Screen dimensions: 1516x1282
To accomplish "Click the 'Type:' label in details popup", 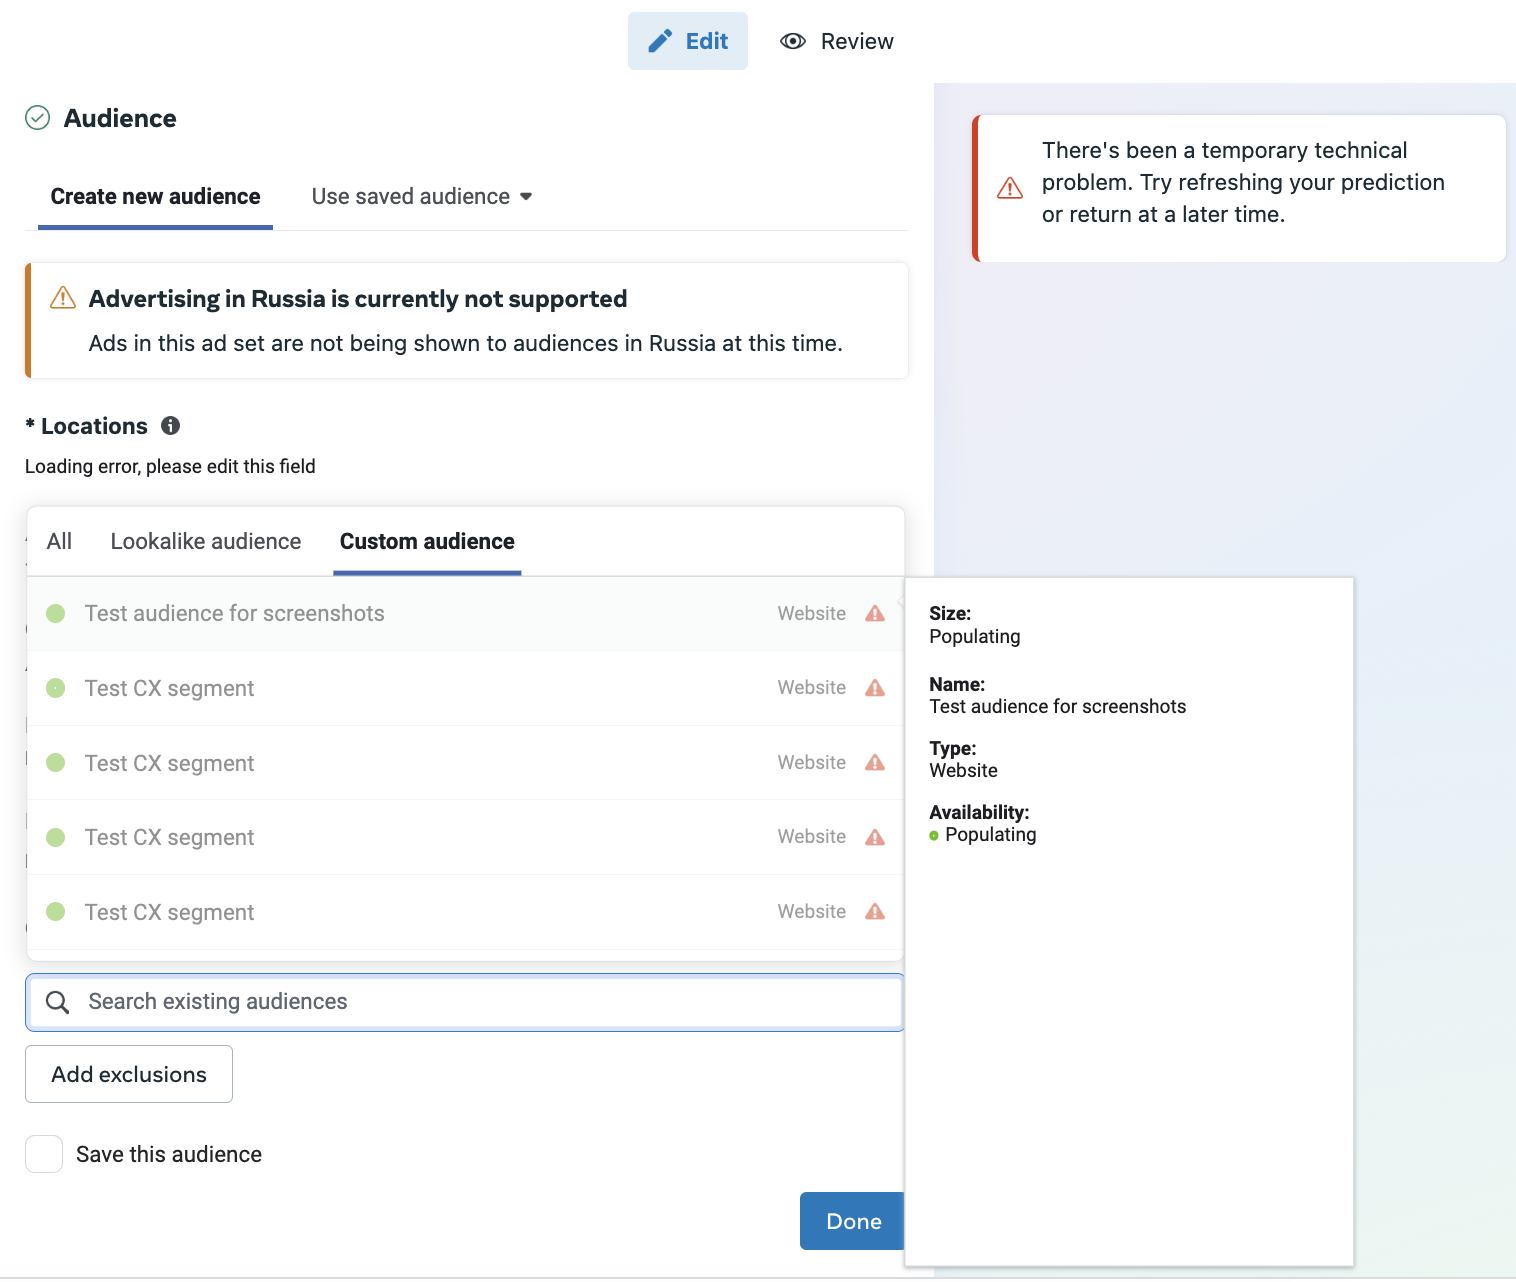I will pyautogui.click(x=953, y=748).
